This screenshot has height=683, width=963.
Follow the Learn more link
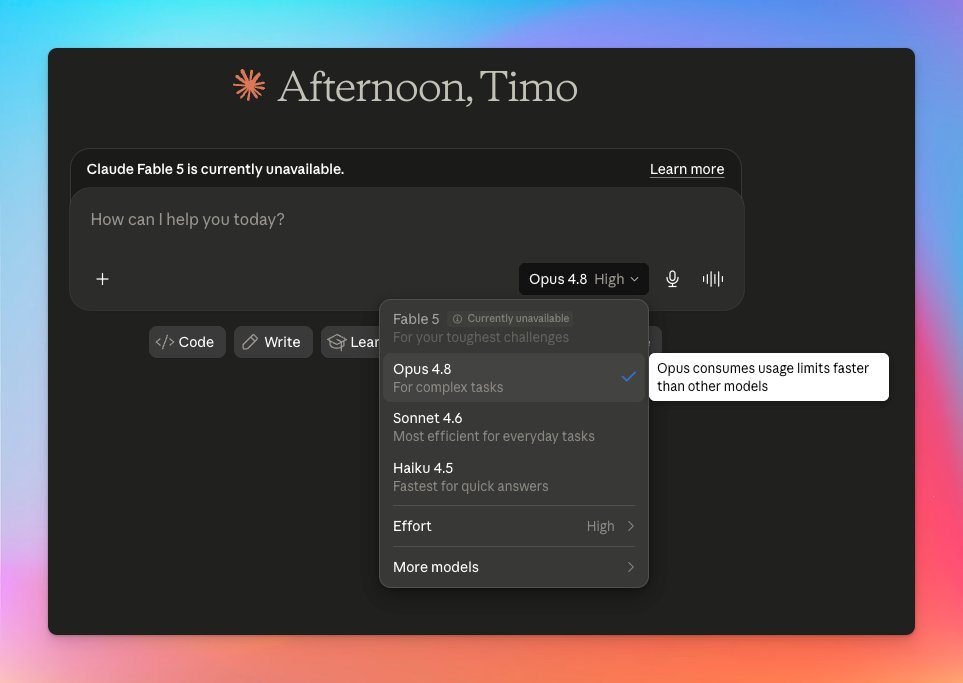[687, 169]
